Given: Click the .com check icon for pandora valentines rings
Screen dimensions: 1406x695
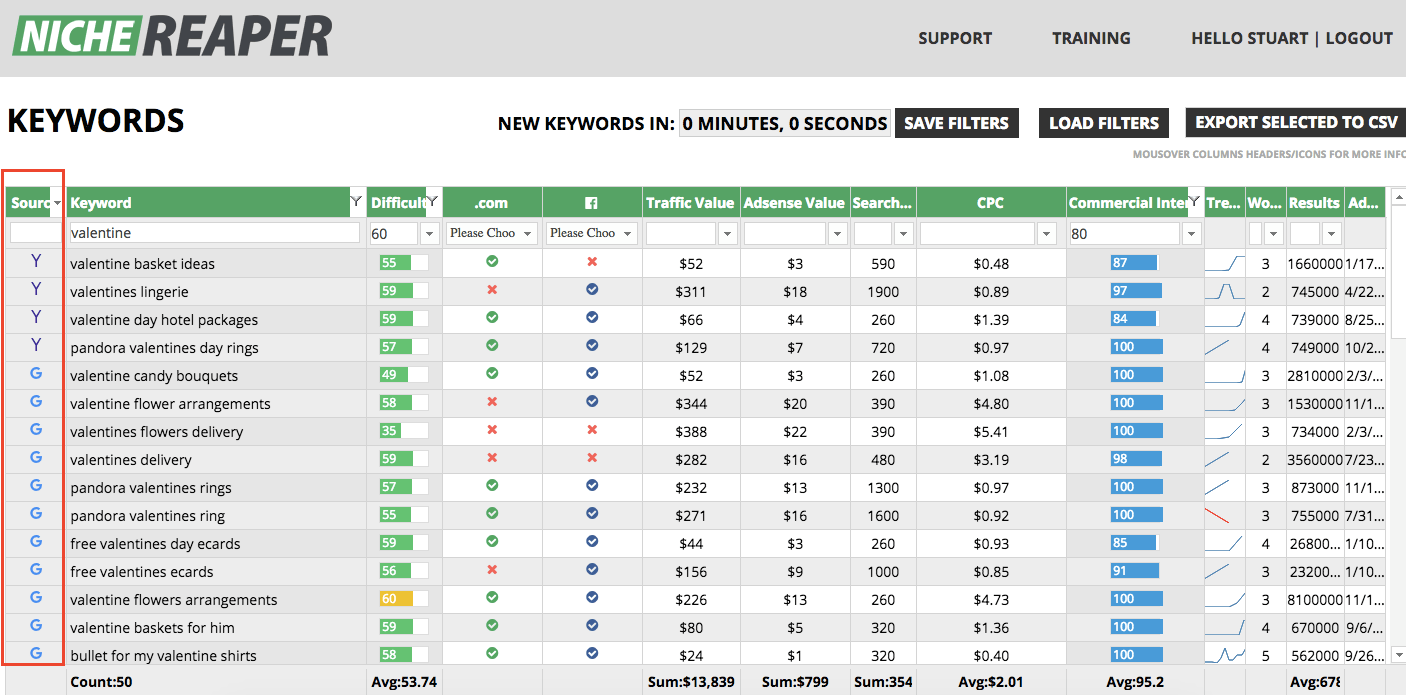Looking at the screenshot, I should click(492, 485).
